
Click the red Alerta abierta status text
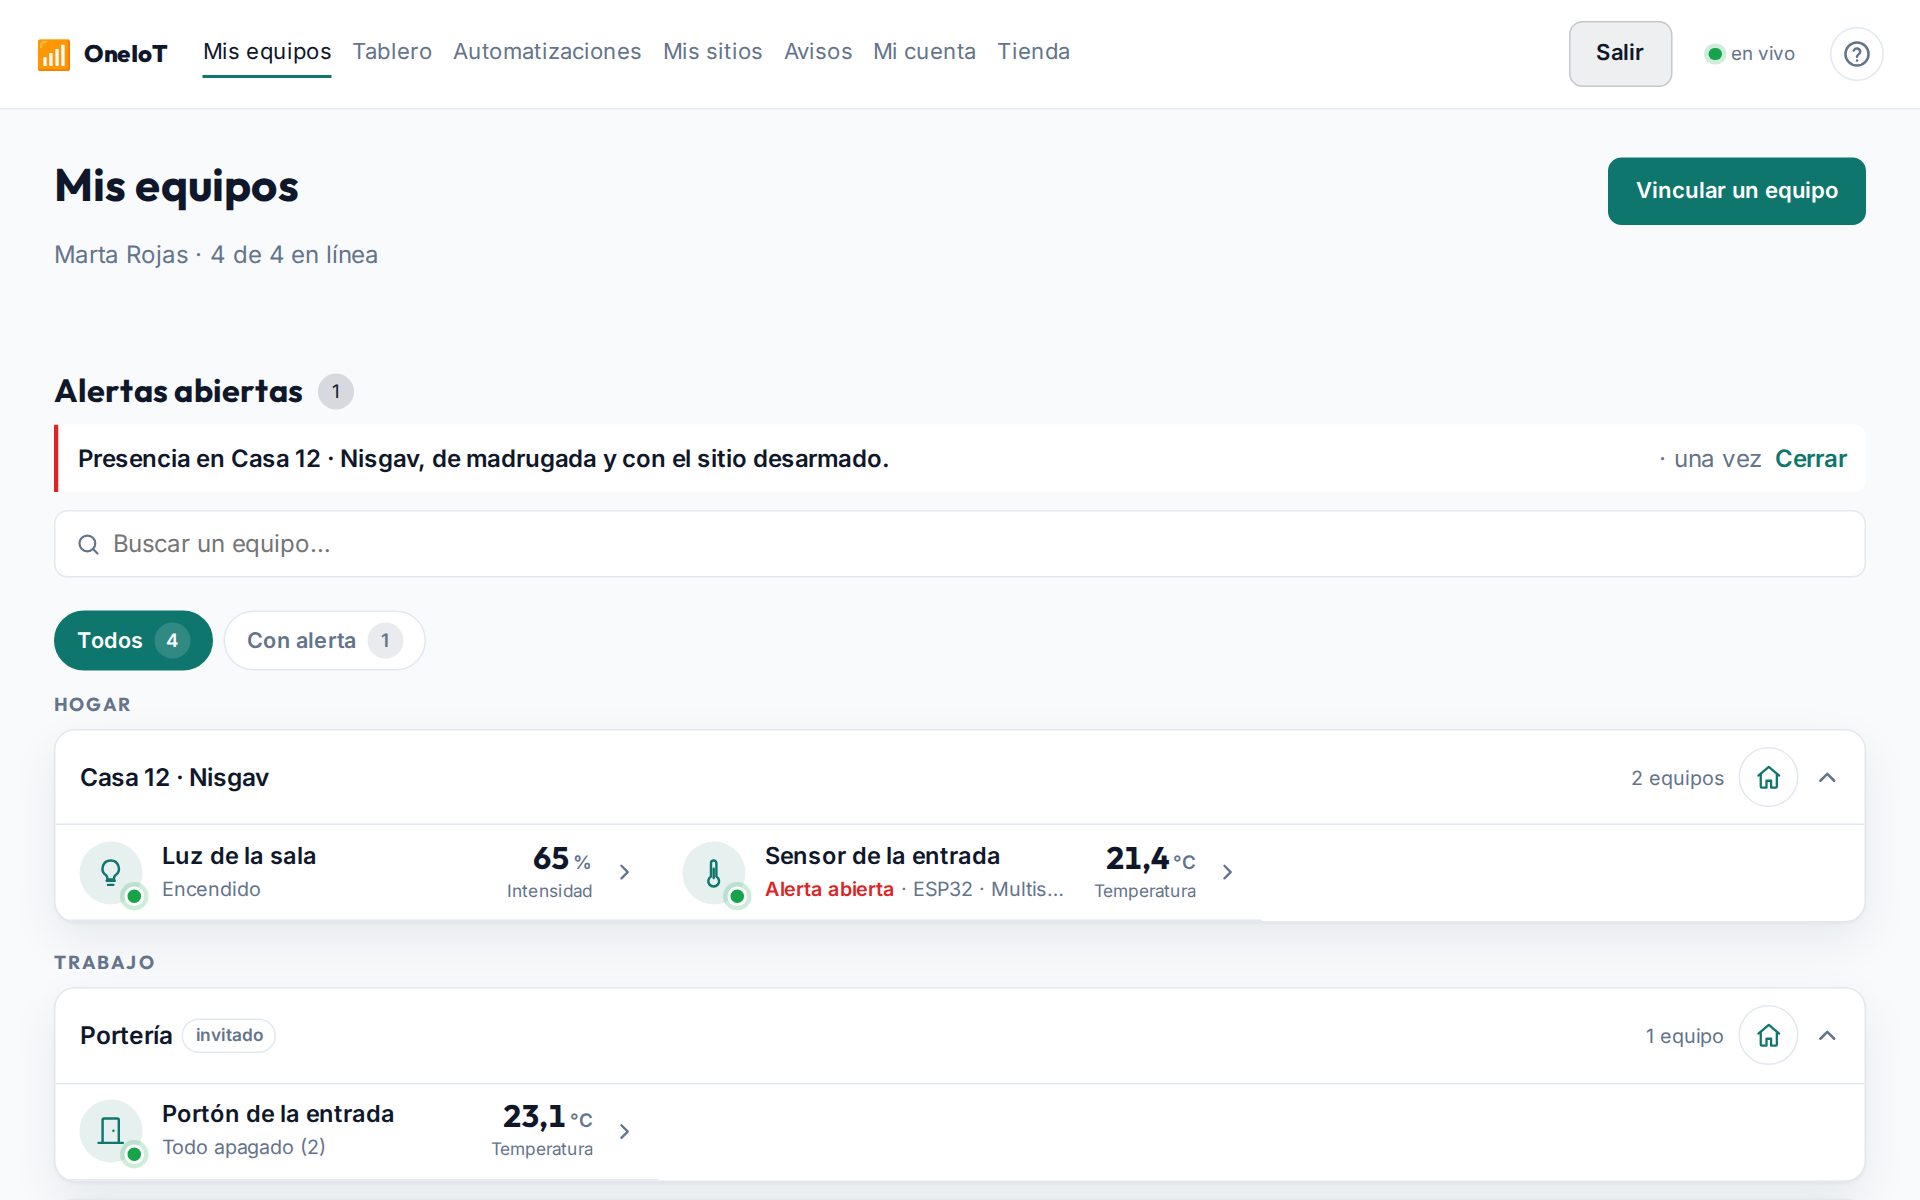(x=829, y=889)
